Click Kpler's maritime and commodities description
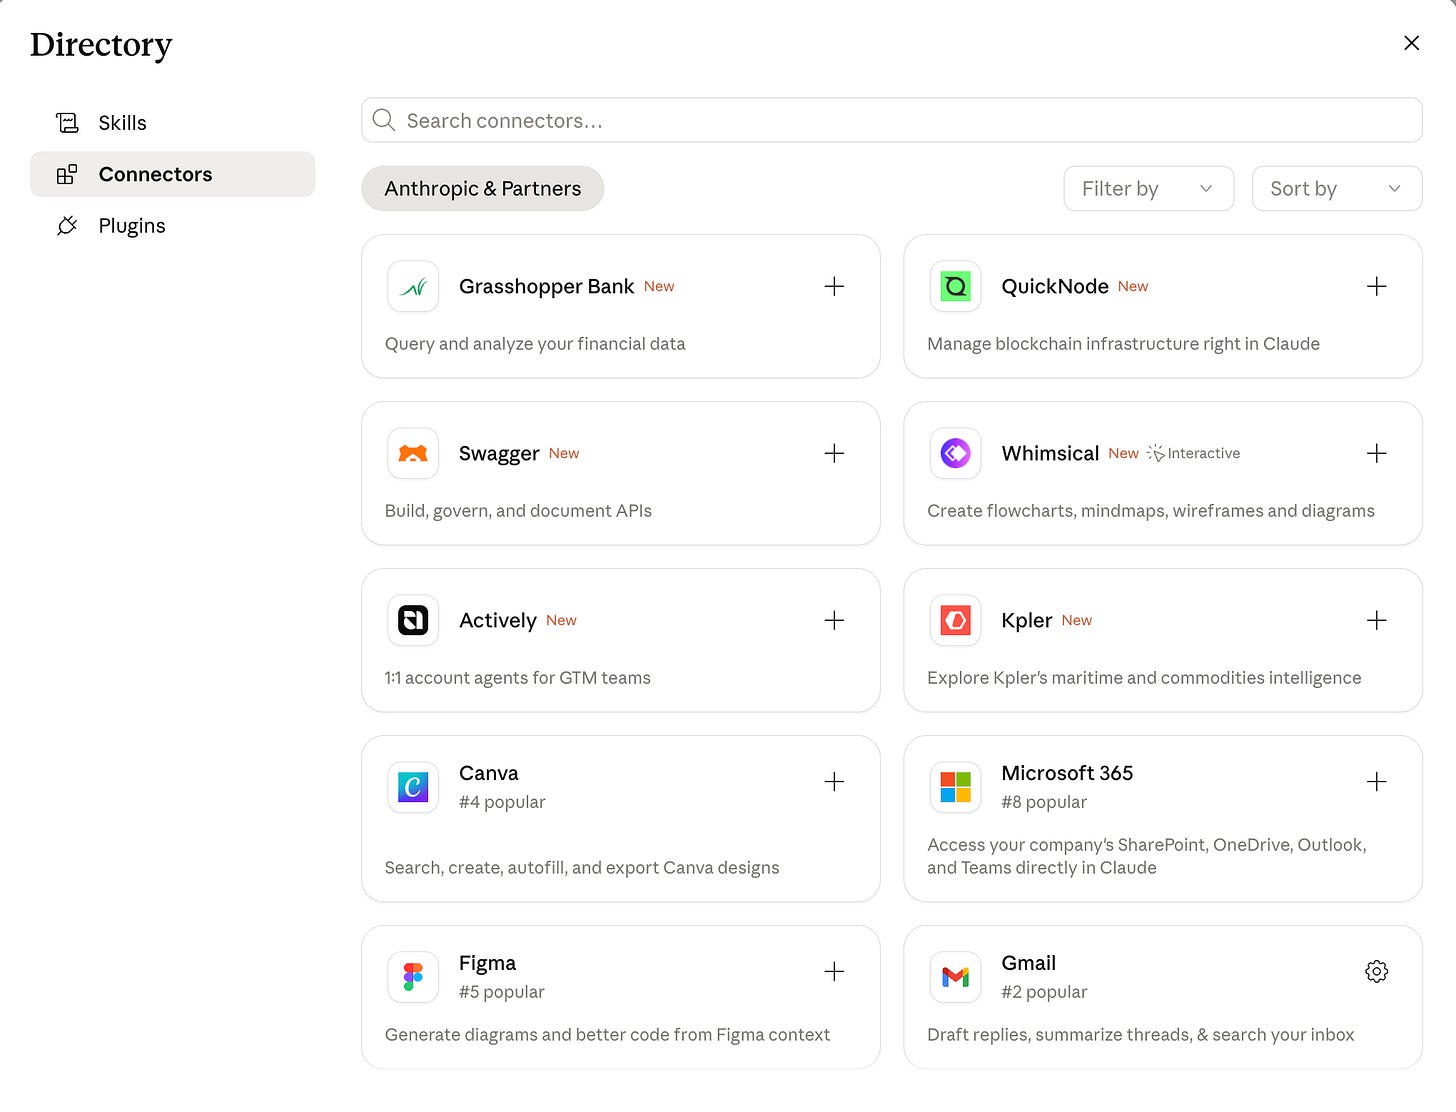Image resolution: width=1456 pixels, height=1112 pixels. (1144, 678)
